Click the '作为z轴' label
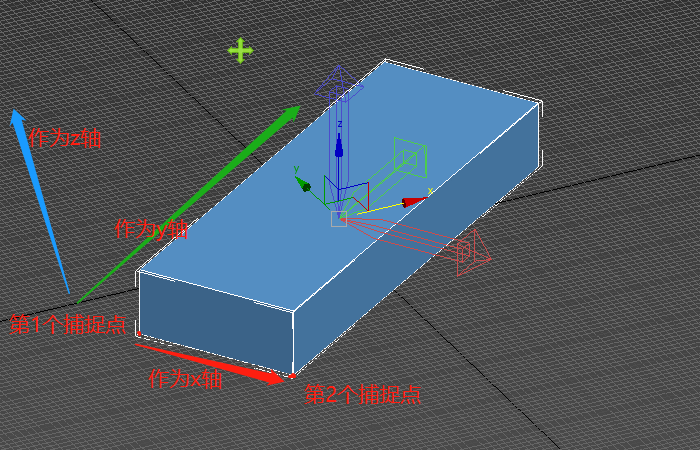700x450 pixels. pyautogui.click(x=65, y=138)
